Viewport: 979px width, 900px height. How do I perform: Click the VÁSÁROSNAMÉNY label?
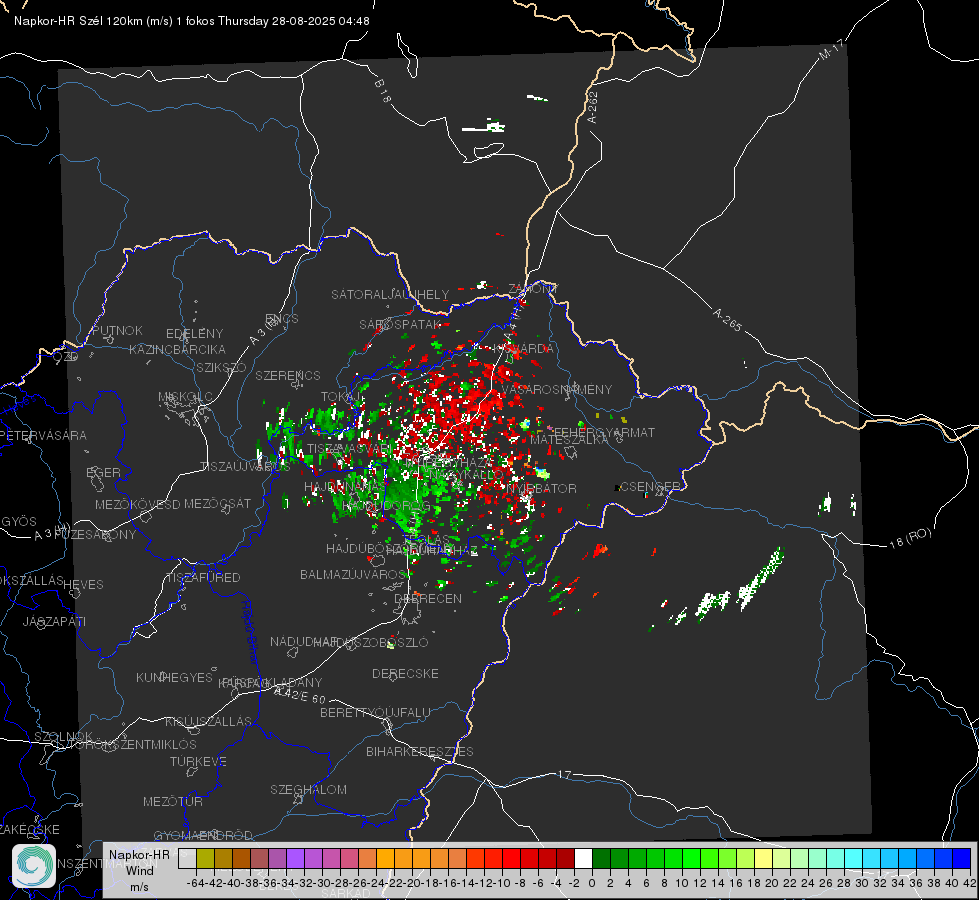tap(557, 389)
